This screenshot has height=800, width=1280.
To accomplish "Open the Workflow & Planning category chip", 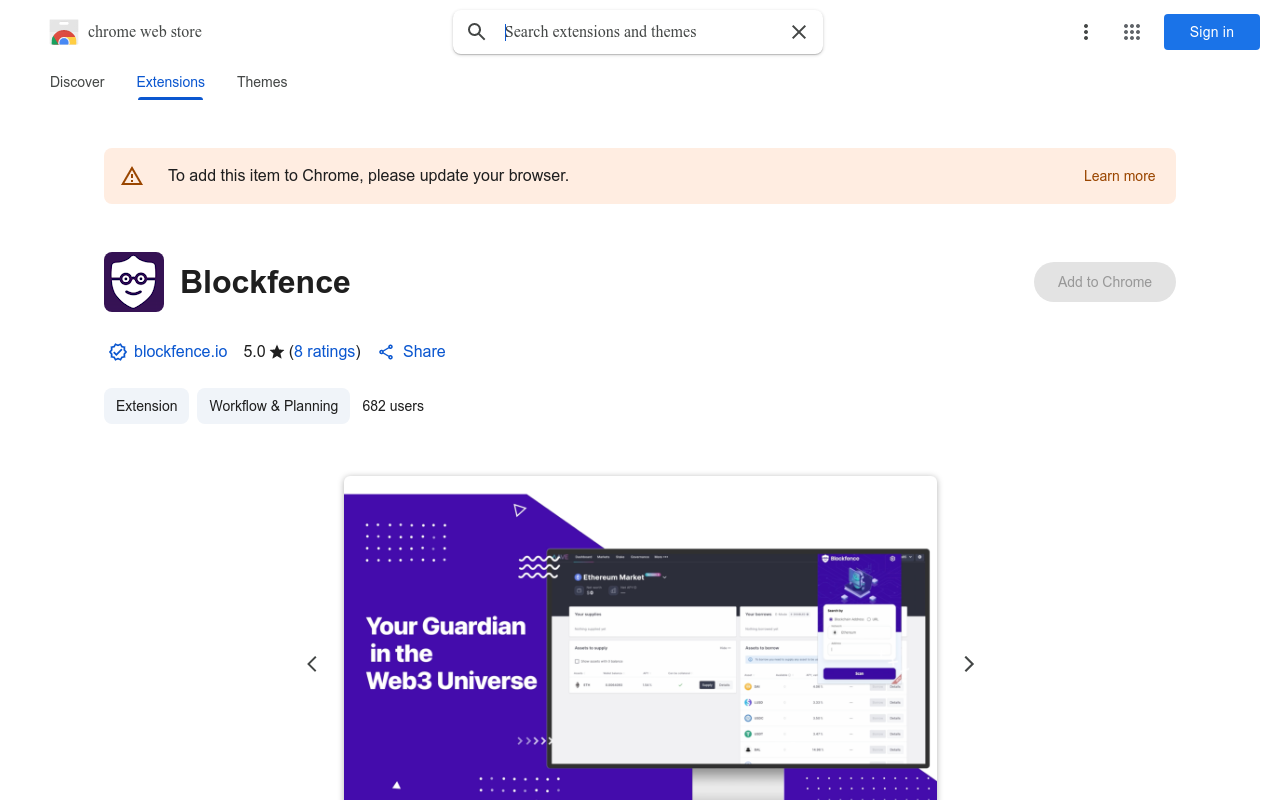I will (x=274, y=406).
